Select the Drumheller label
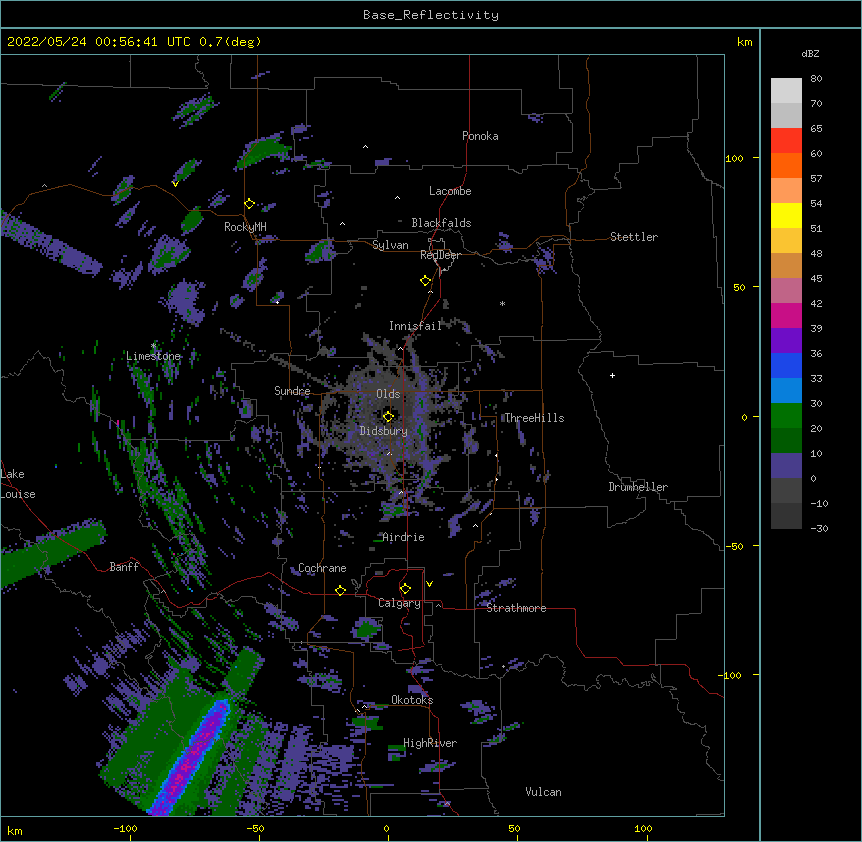This screenshot has width=862, height=842. click(638, 487)
